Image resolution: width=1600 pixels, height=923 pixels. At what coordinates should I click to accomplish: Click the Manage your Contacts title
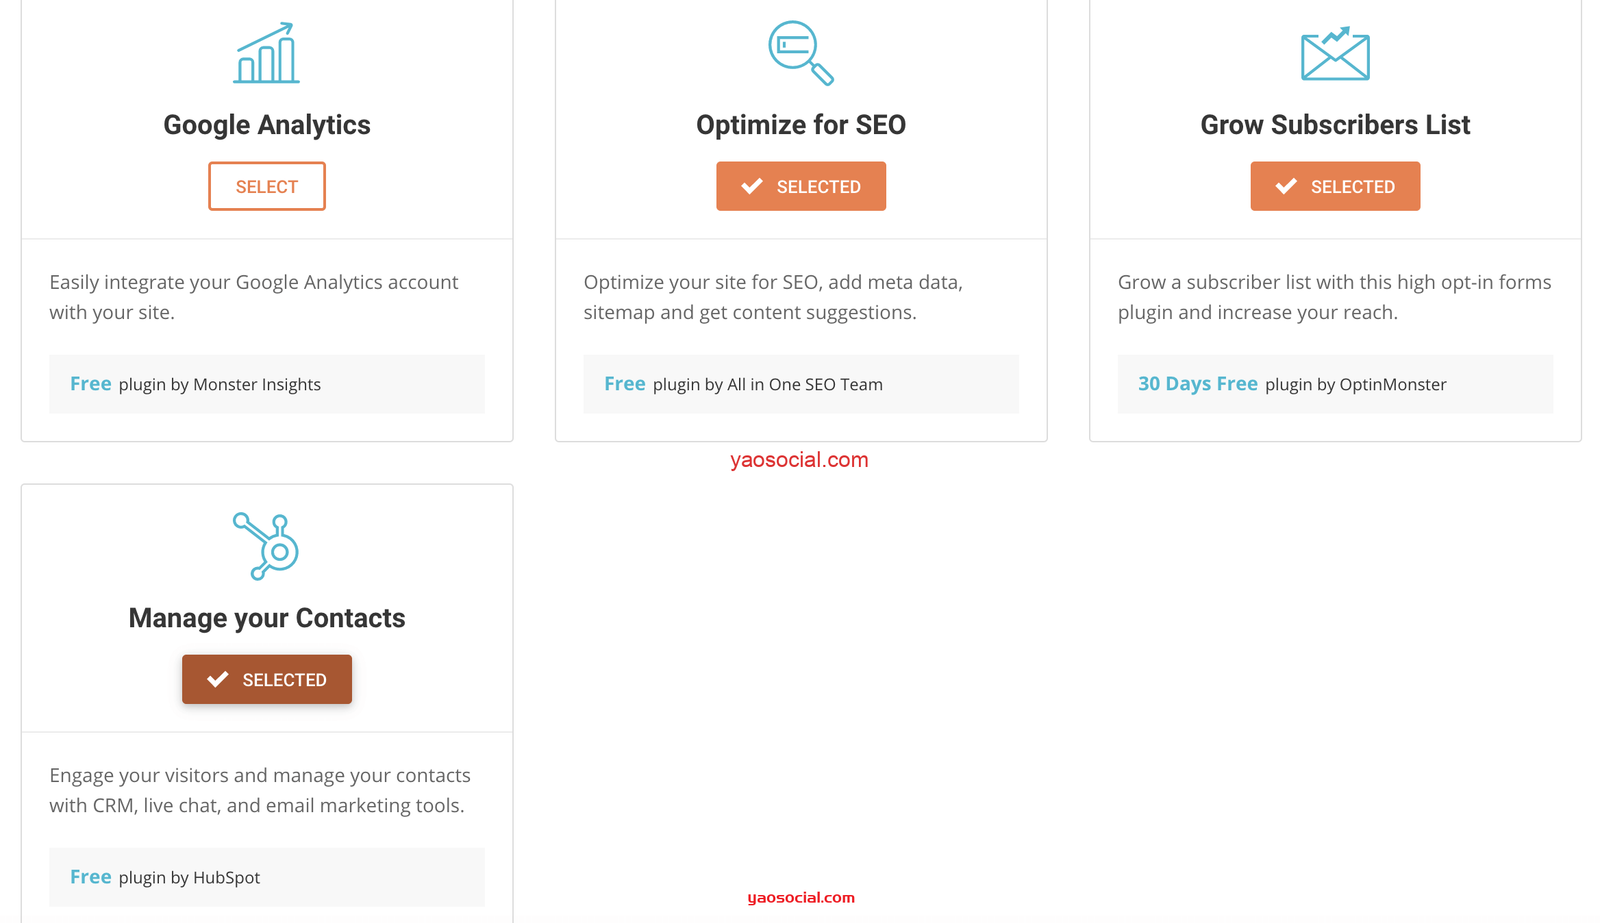point(267,618)
